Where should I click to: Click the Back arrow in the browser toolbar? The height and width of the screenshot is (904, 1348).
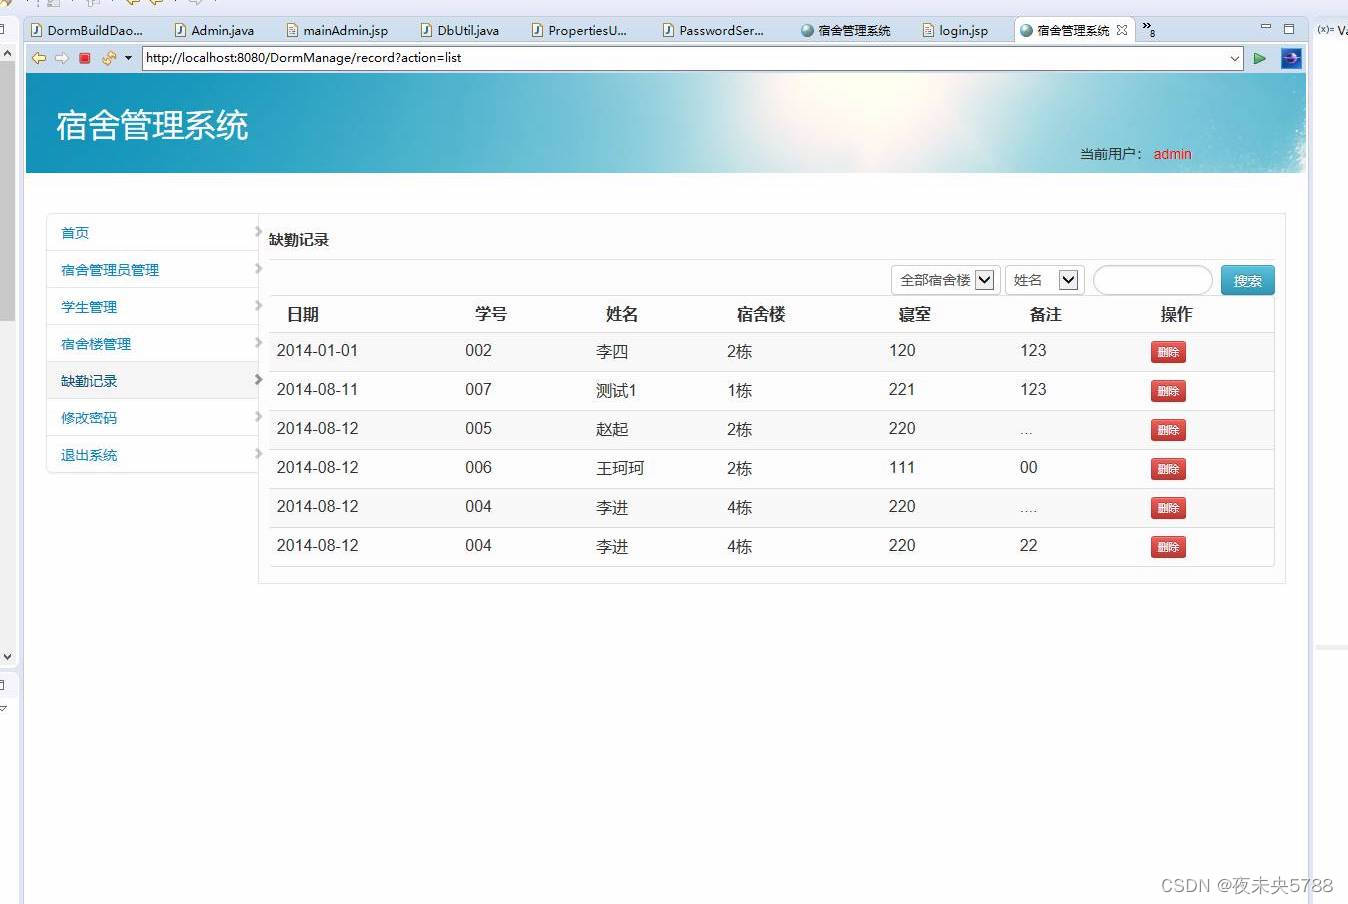[x=38, y=58]
